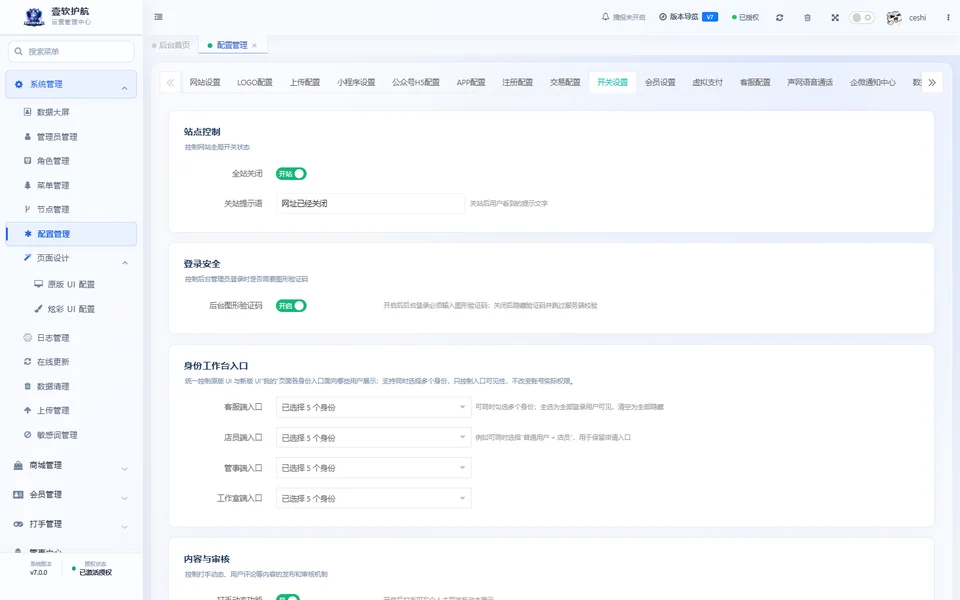The height and width of the screenshot is (600, 960).
Task: Click the 页面设计 wand icon
Action: coord(28,258)
